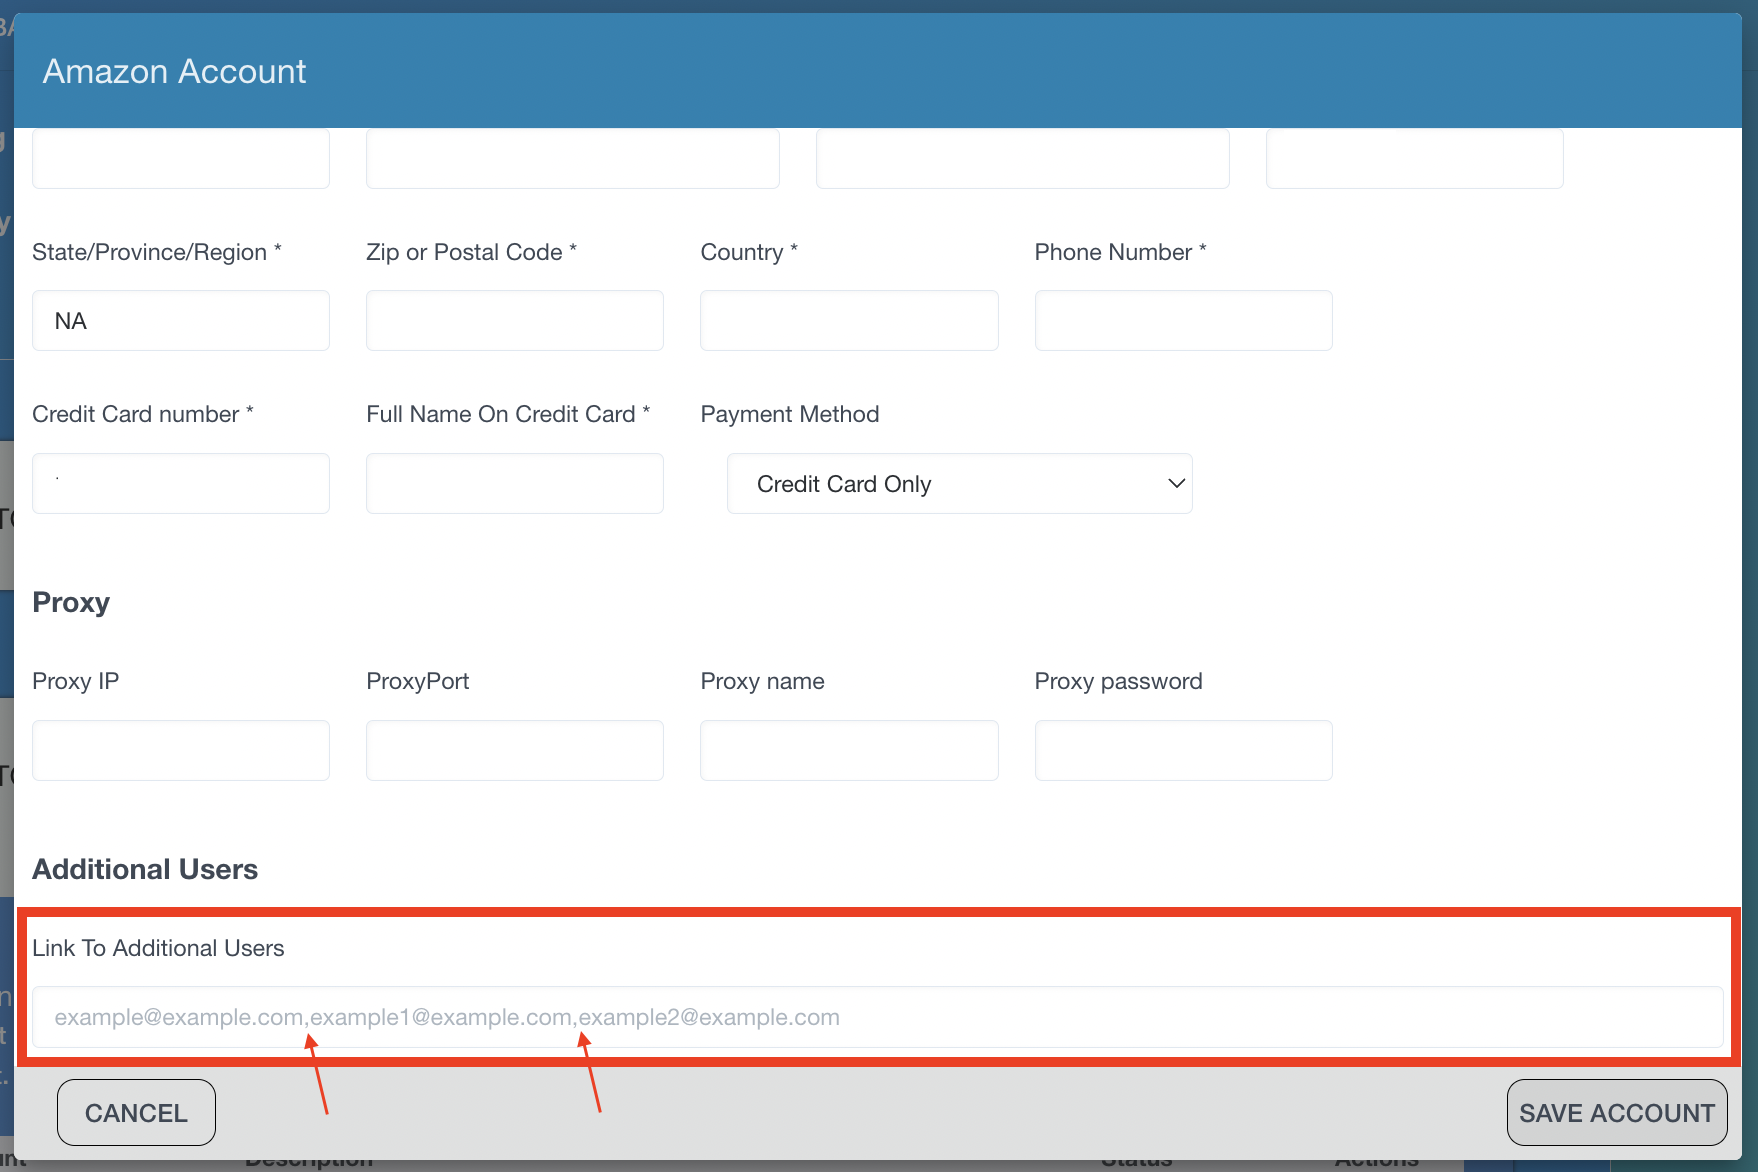Image resolution: width=1758 pixels, height=1172 pixels.
Task: Click the Country input field
Action: [x=849, y=321]
